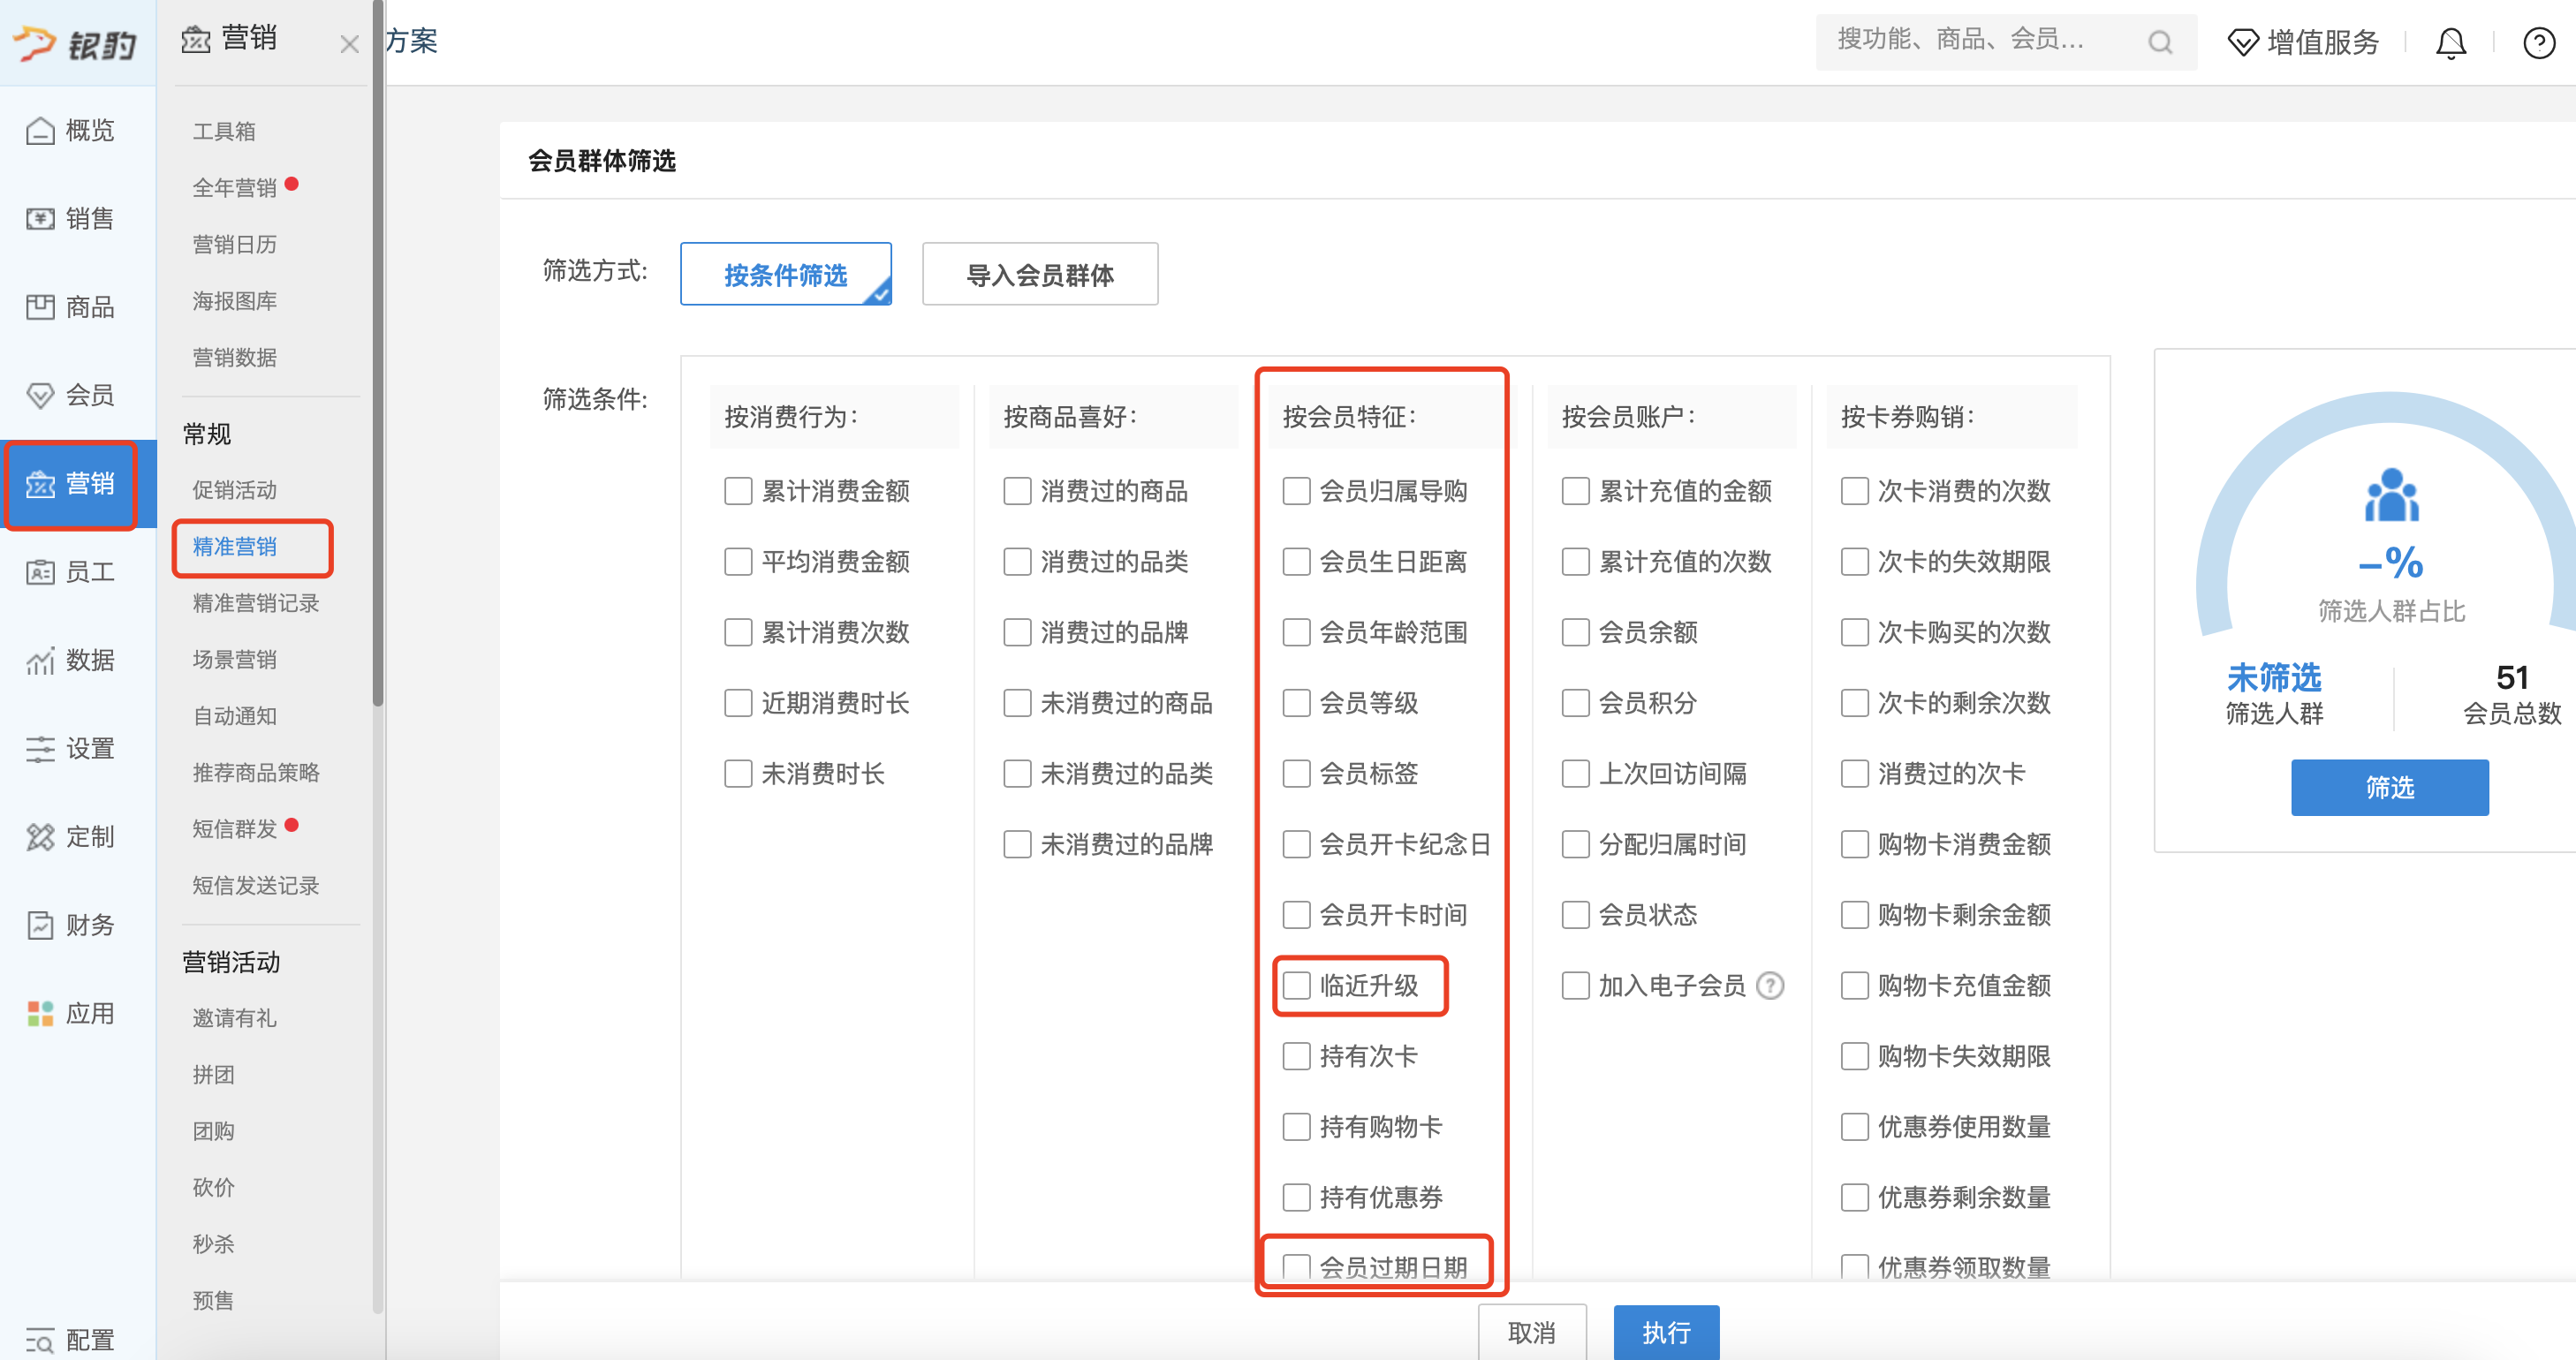The height and width of the screenshot is (1360, 2576).
Task: Check 会员等级
Action: point(1296,703)
